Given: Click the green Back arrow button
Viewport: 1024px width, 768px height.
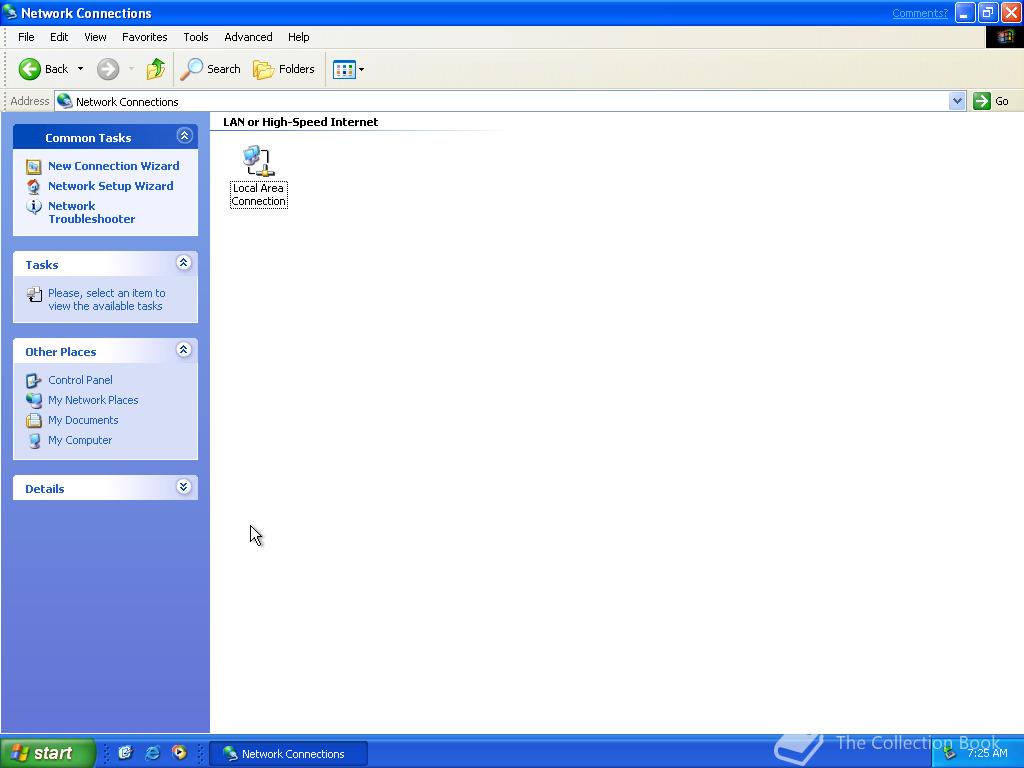Looking at the screenshot, I should [29, 69].
